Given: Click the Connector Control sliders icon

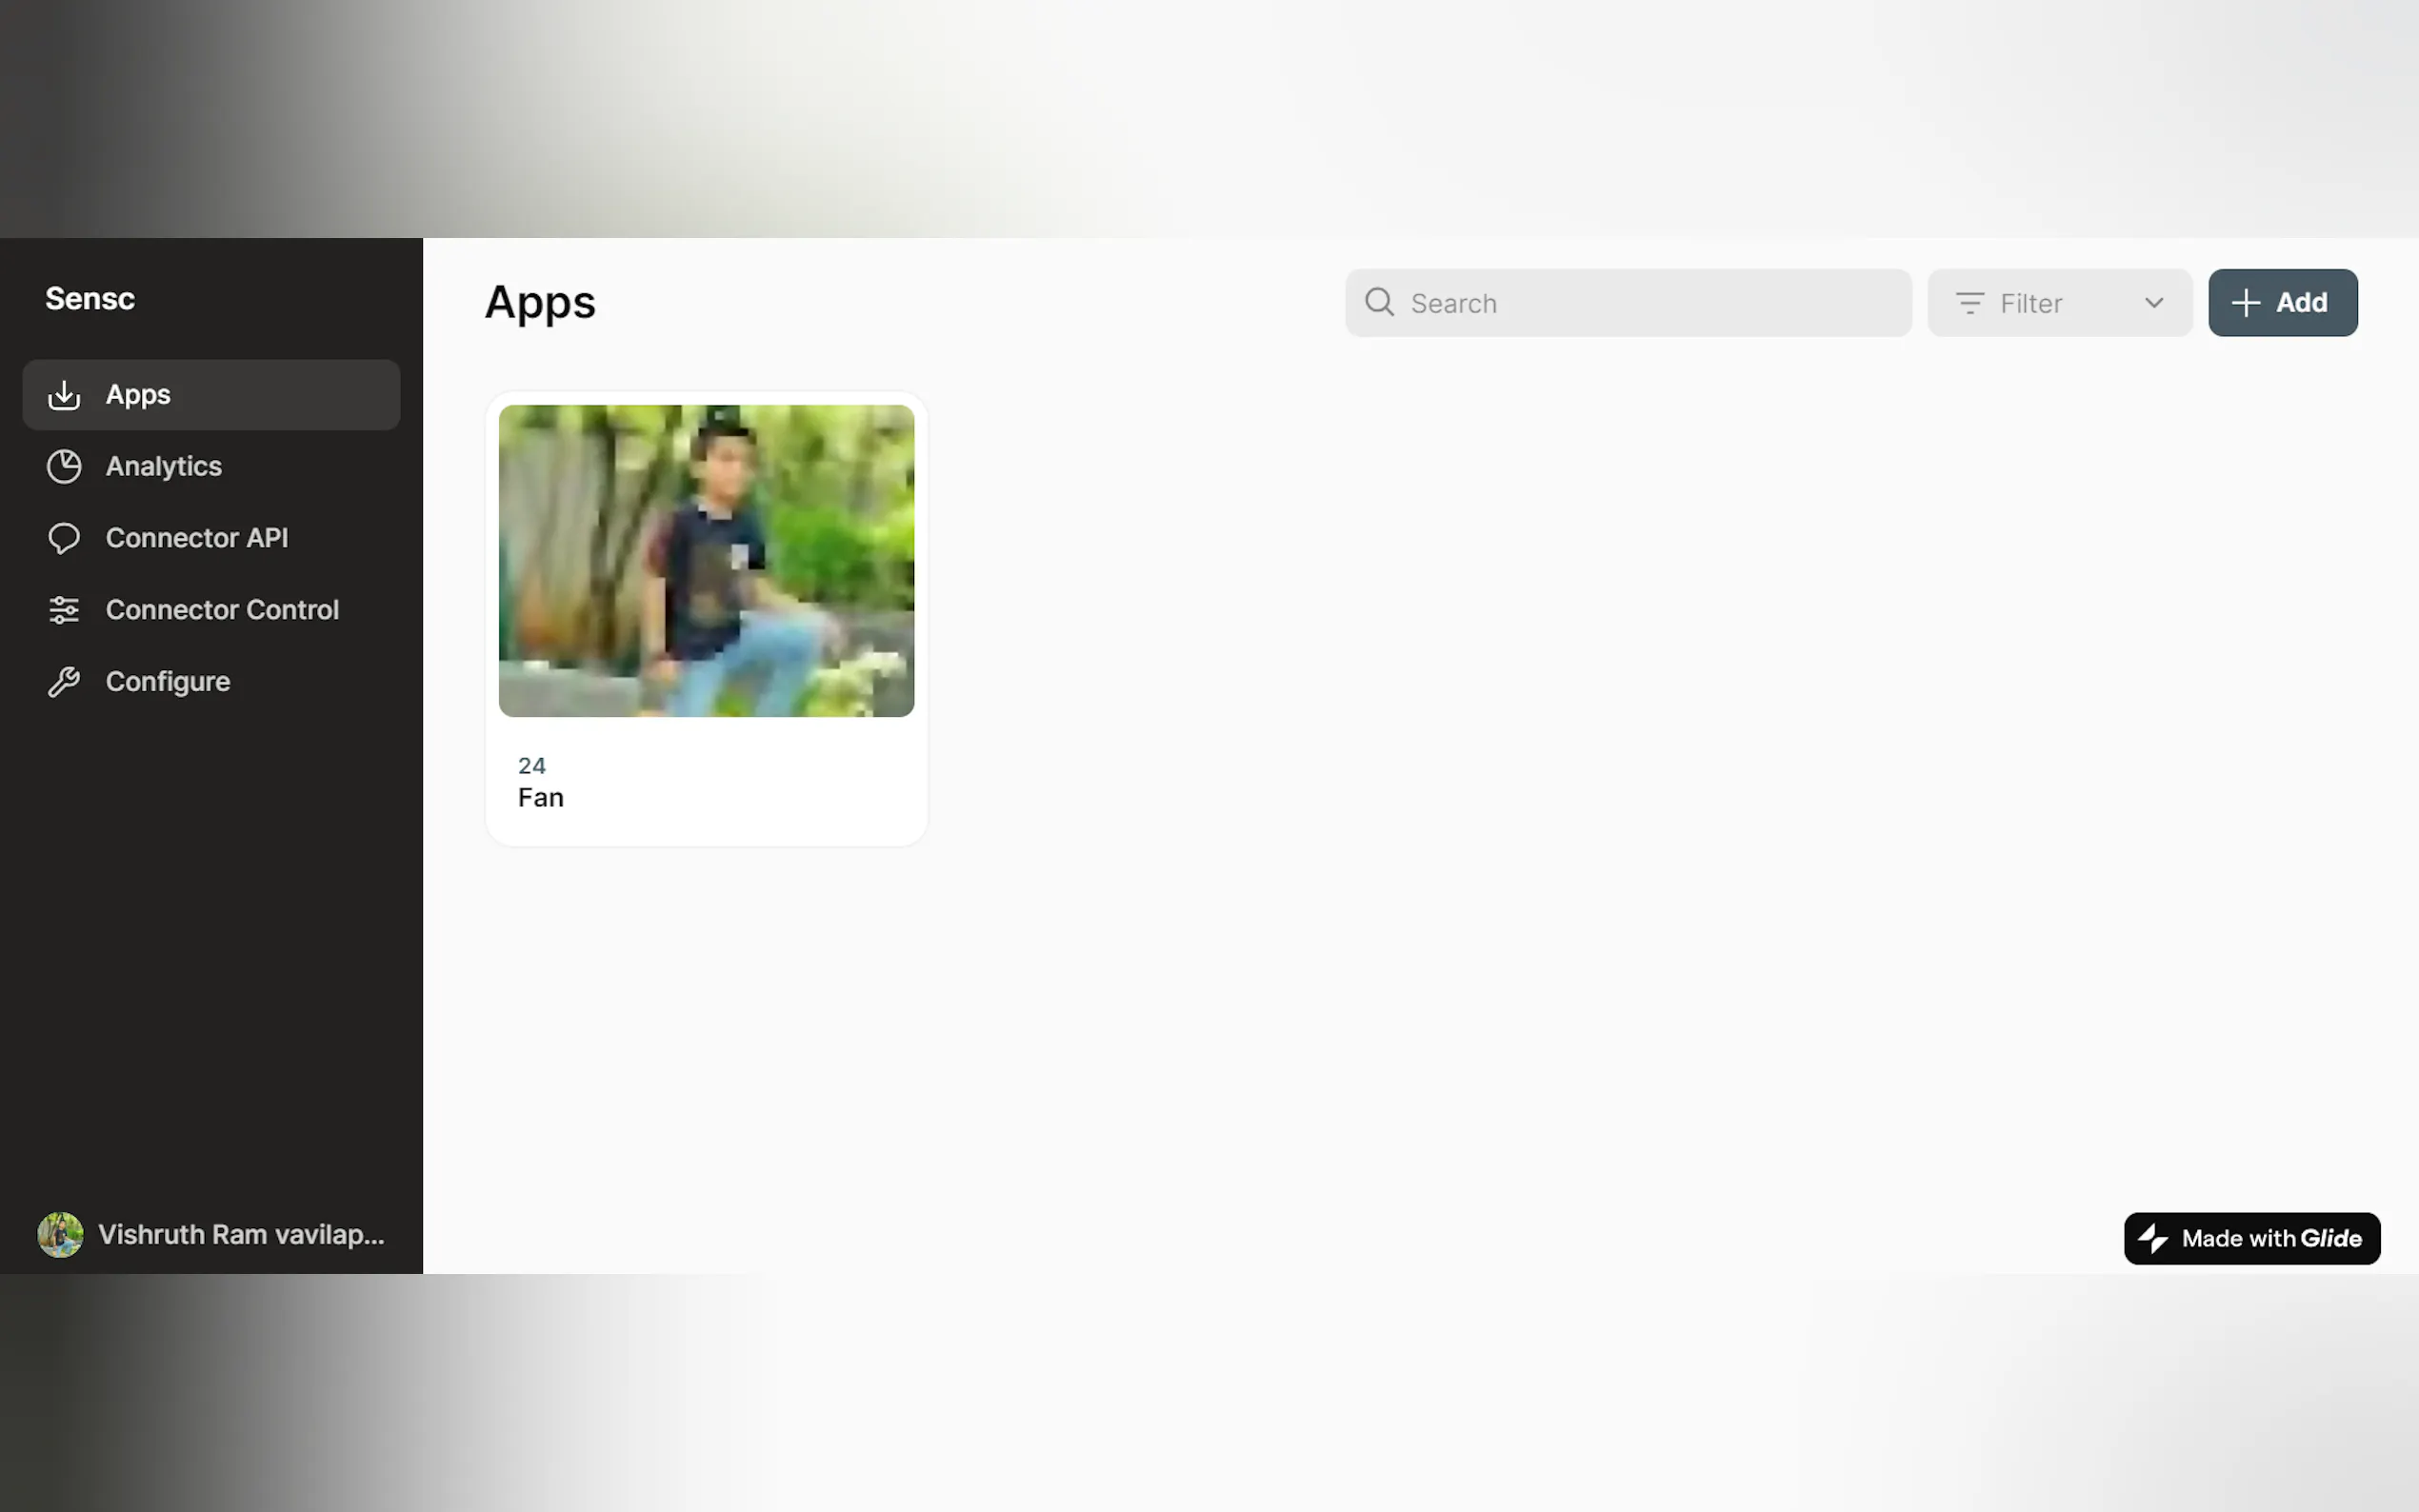Looking at the screenshot, I should pos(64,610).
